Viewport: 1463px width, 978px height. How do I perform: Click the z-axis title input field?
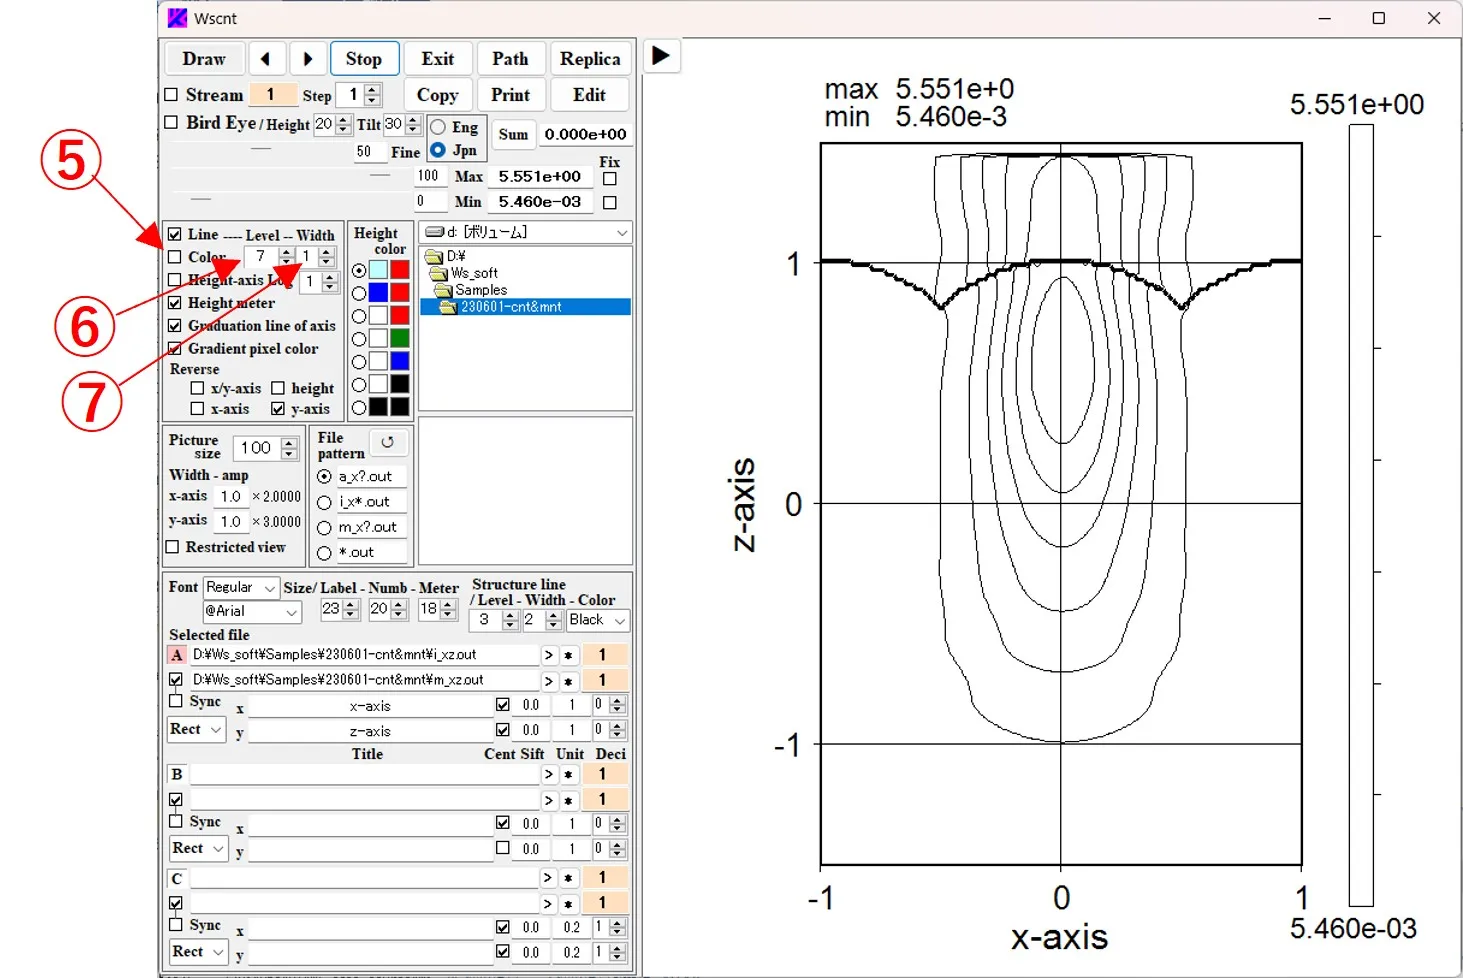[369, 731]
